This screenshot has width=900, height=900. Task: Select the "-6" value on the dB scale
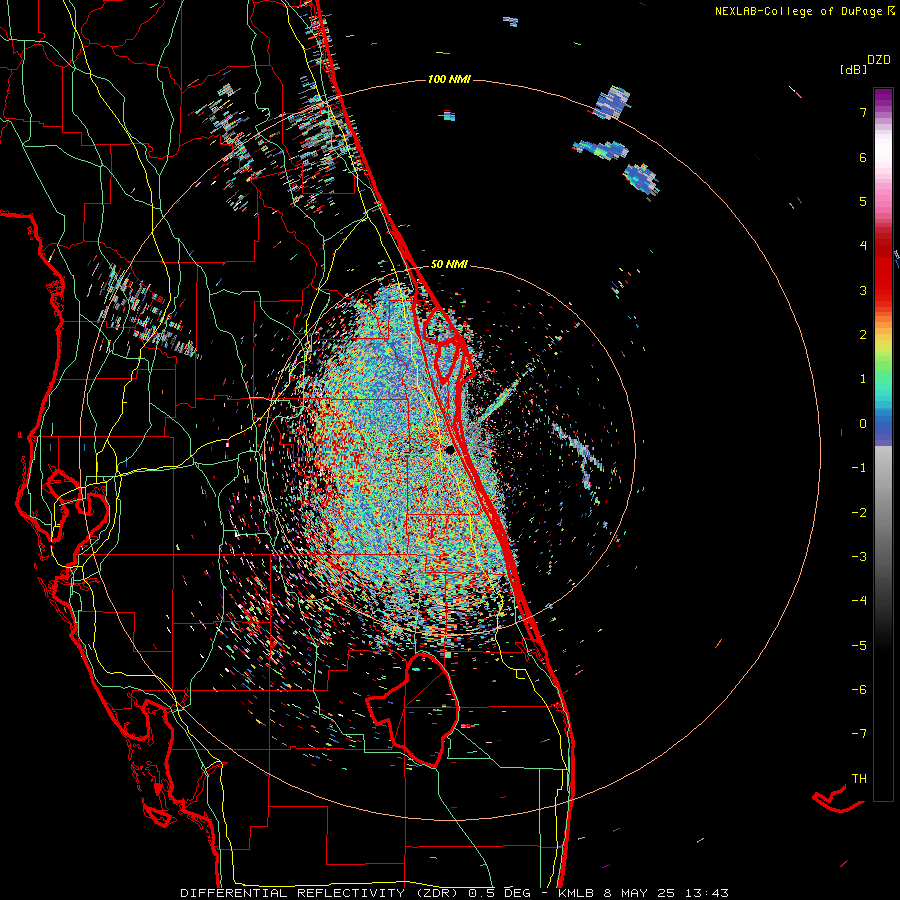tap(859, 689)
